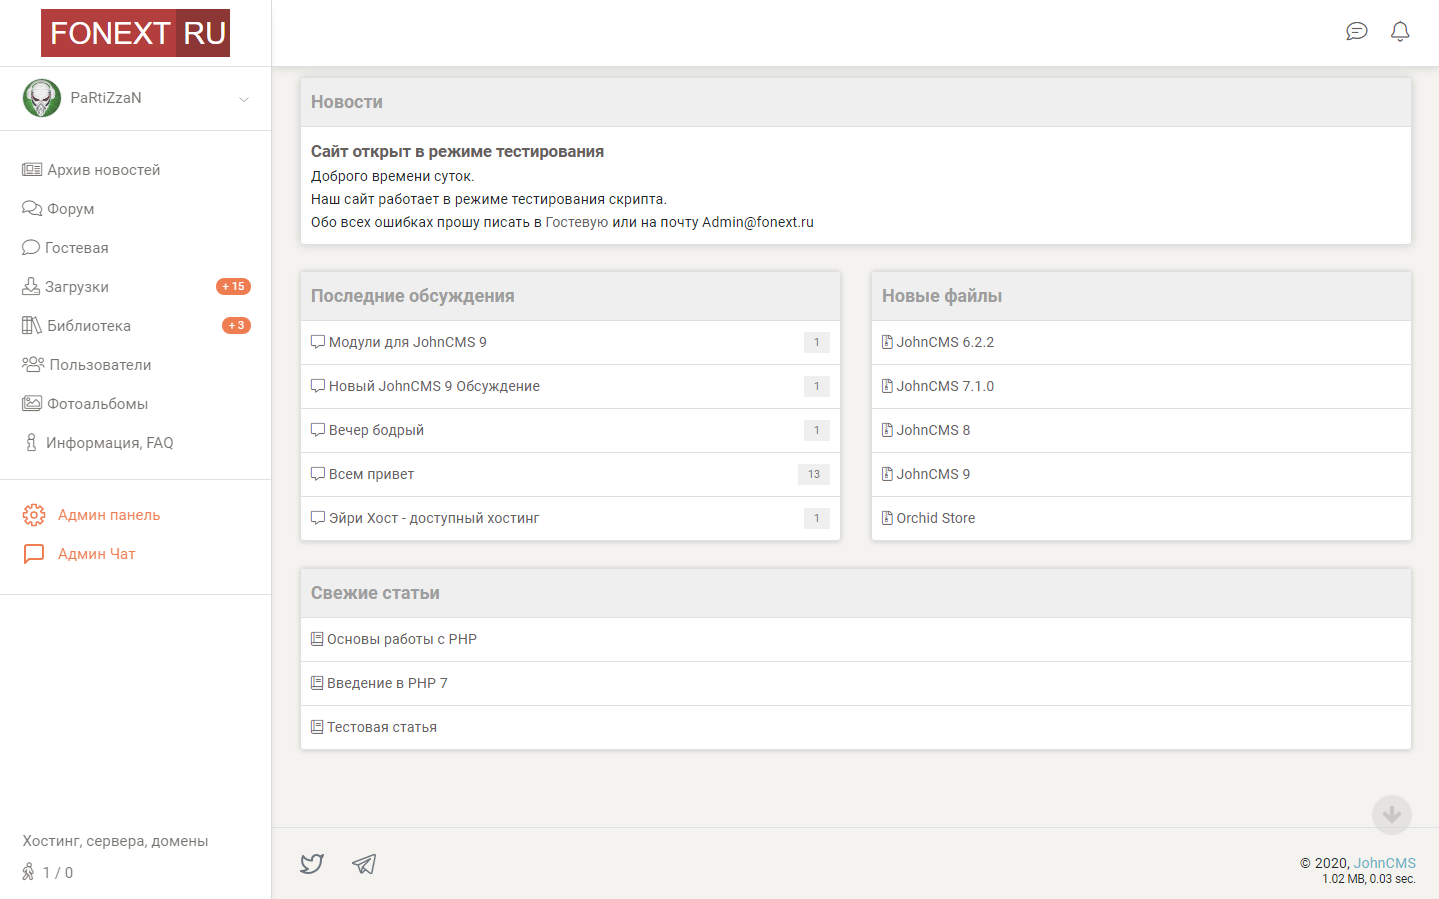Image resolution: width=1439 pixels, height=899 pixels.
Task: Click the FONEXT RU logo
Action: 135,33
